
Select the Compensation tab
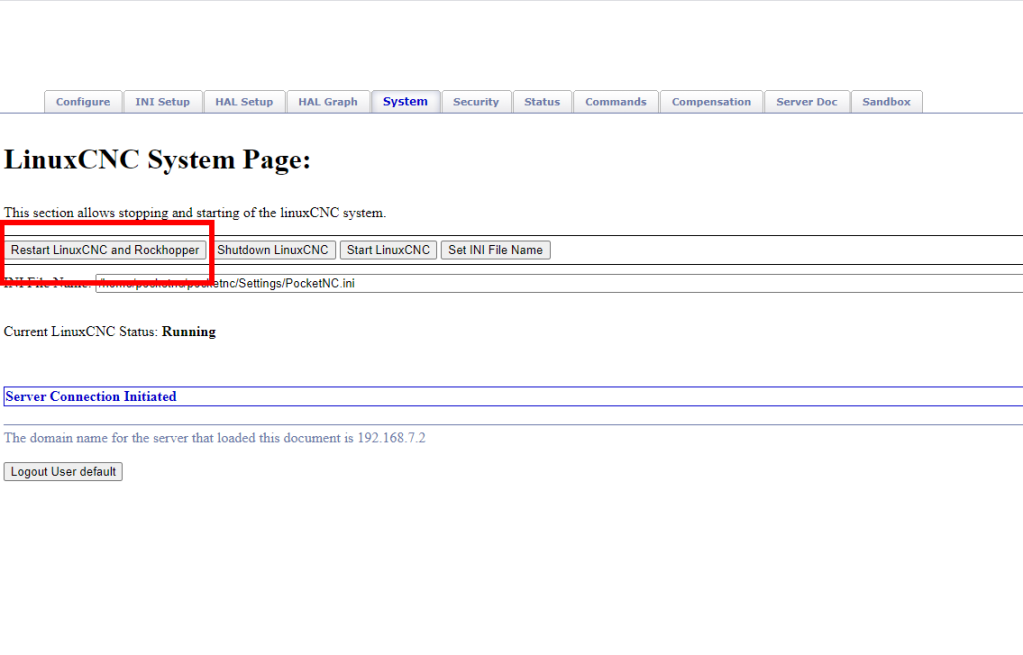[711, 101]
